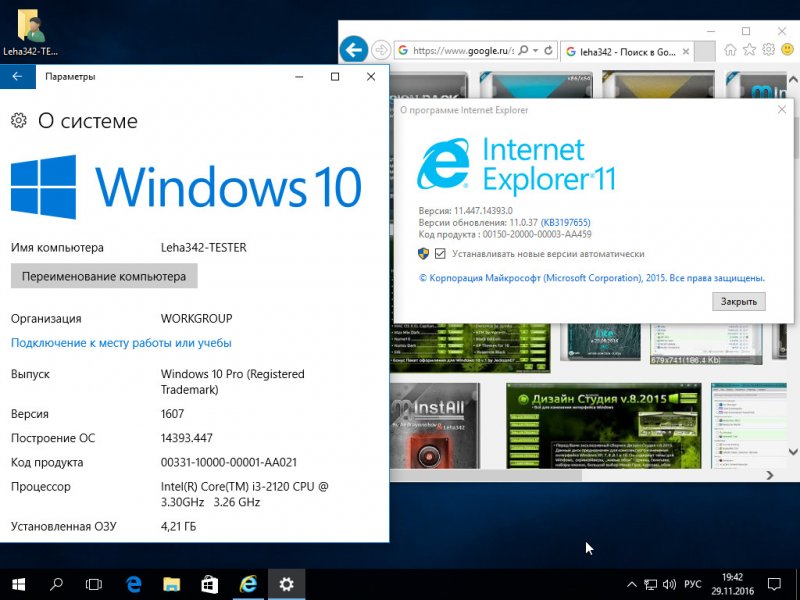Click the Закрыть button in IE dialog
The width and height of the screenshot is (800, 600).
[738, 302]
